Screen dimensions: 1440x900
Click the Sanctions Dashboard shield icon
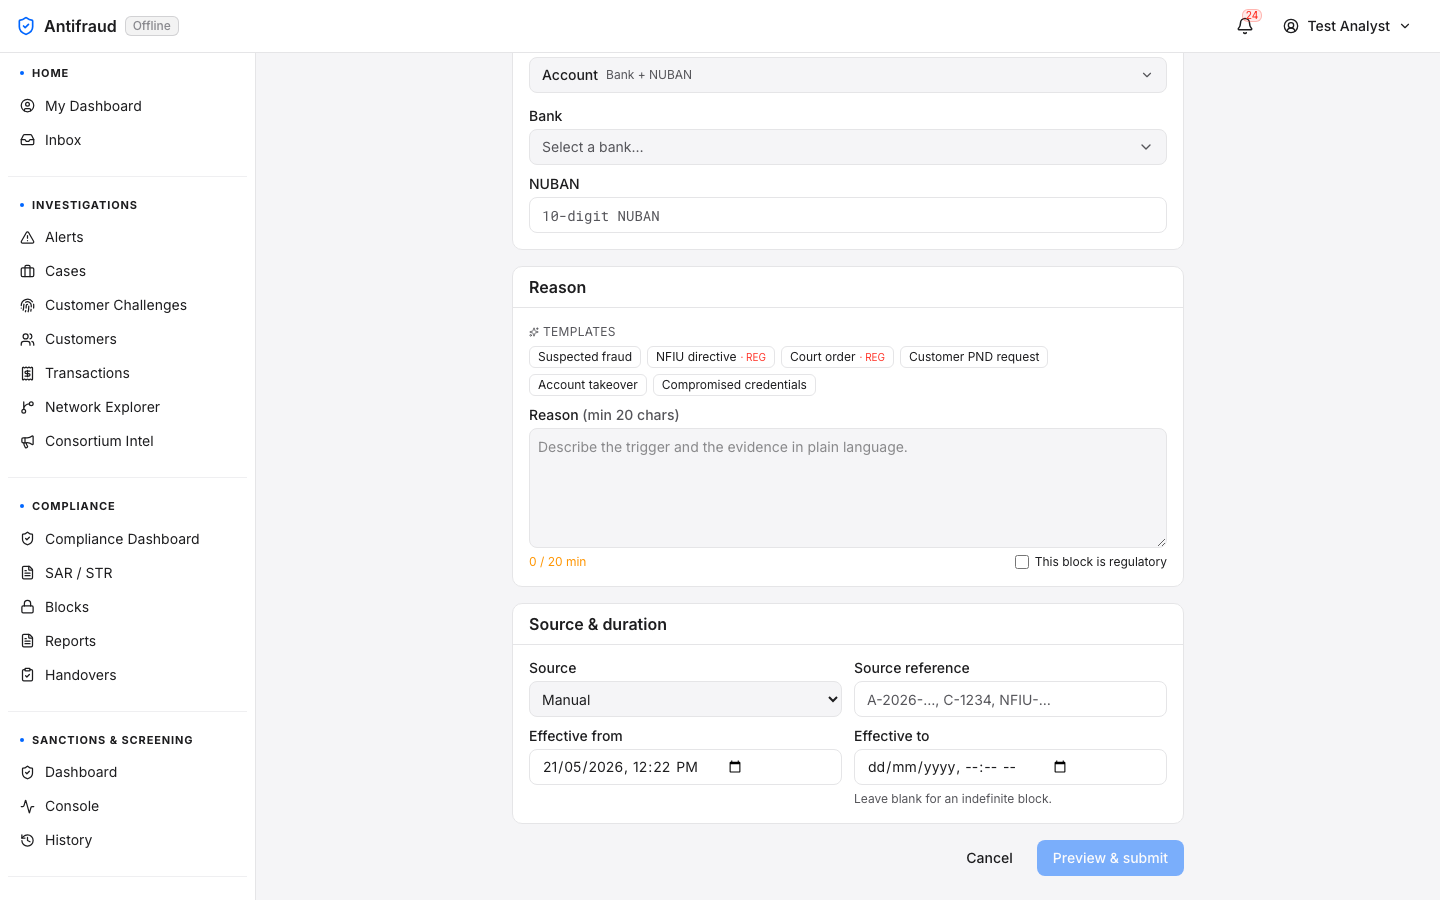point(28,772)
